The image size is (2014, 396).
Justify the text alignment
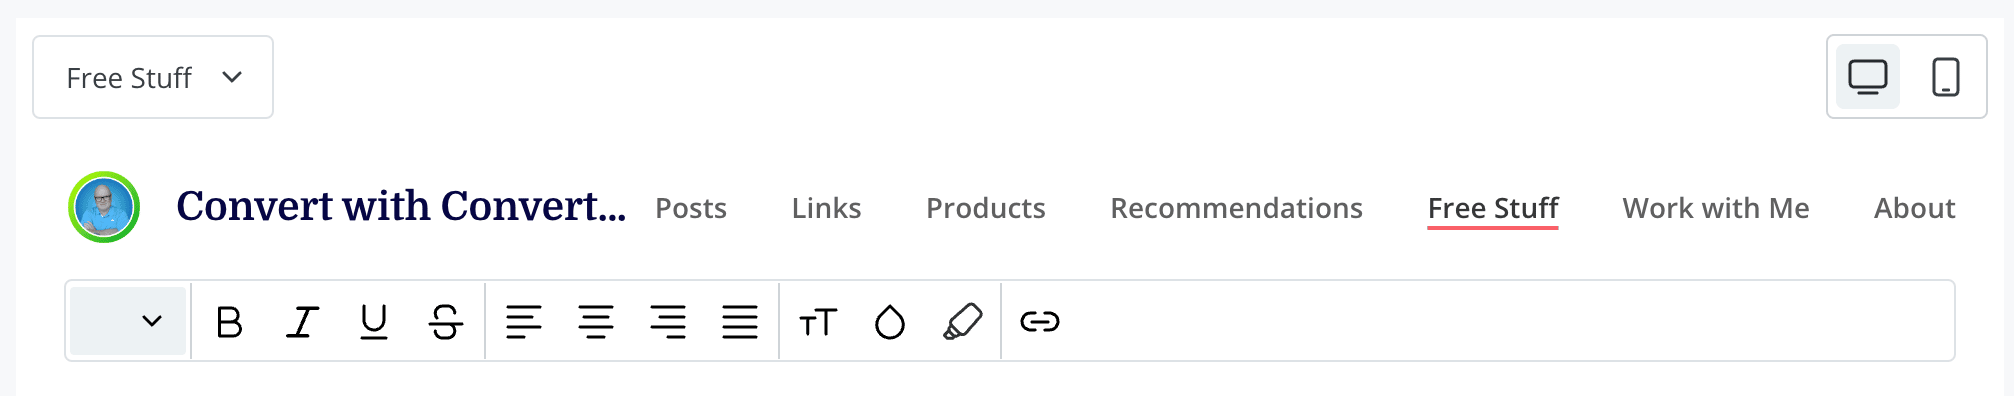[x=739, y=322]
